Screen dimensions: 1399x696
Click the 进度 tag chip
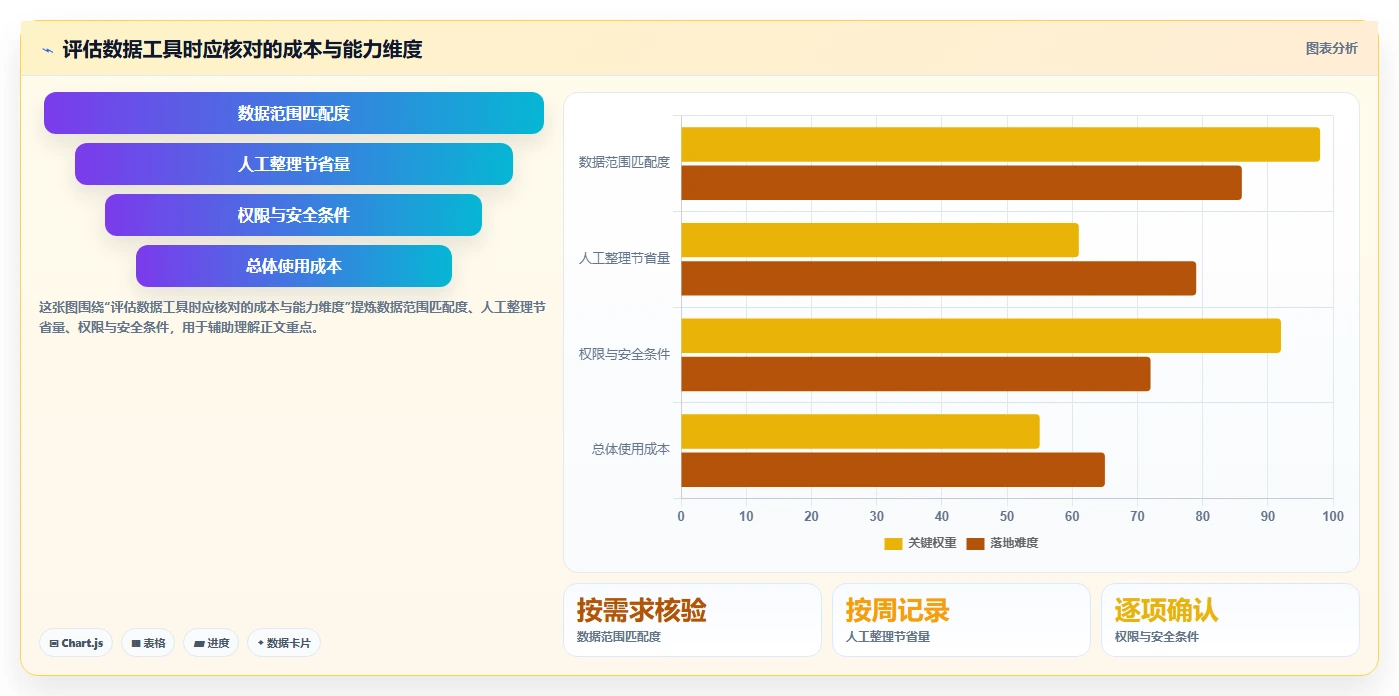pos(211,643)
